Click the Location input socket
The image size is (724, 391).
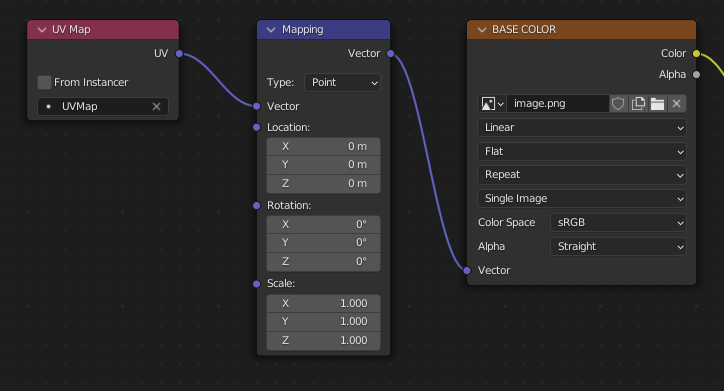tap(257, 127)
